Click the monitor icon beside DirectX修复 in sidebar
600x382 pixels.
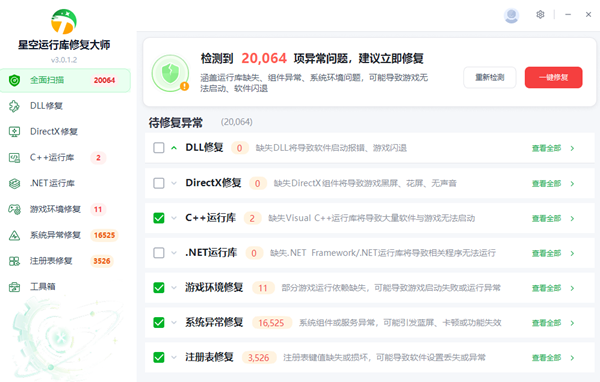(x=14, y=132)
